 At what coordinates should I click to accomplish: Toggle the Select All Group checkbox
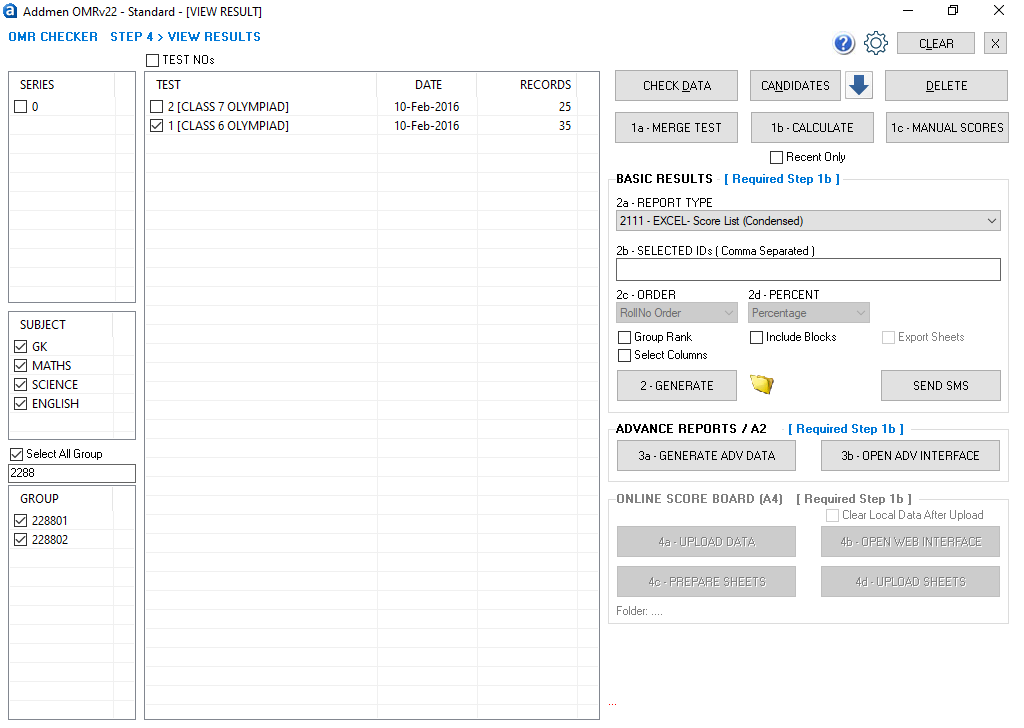coord(16,454)
